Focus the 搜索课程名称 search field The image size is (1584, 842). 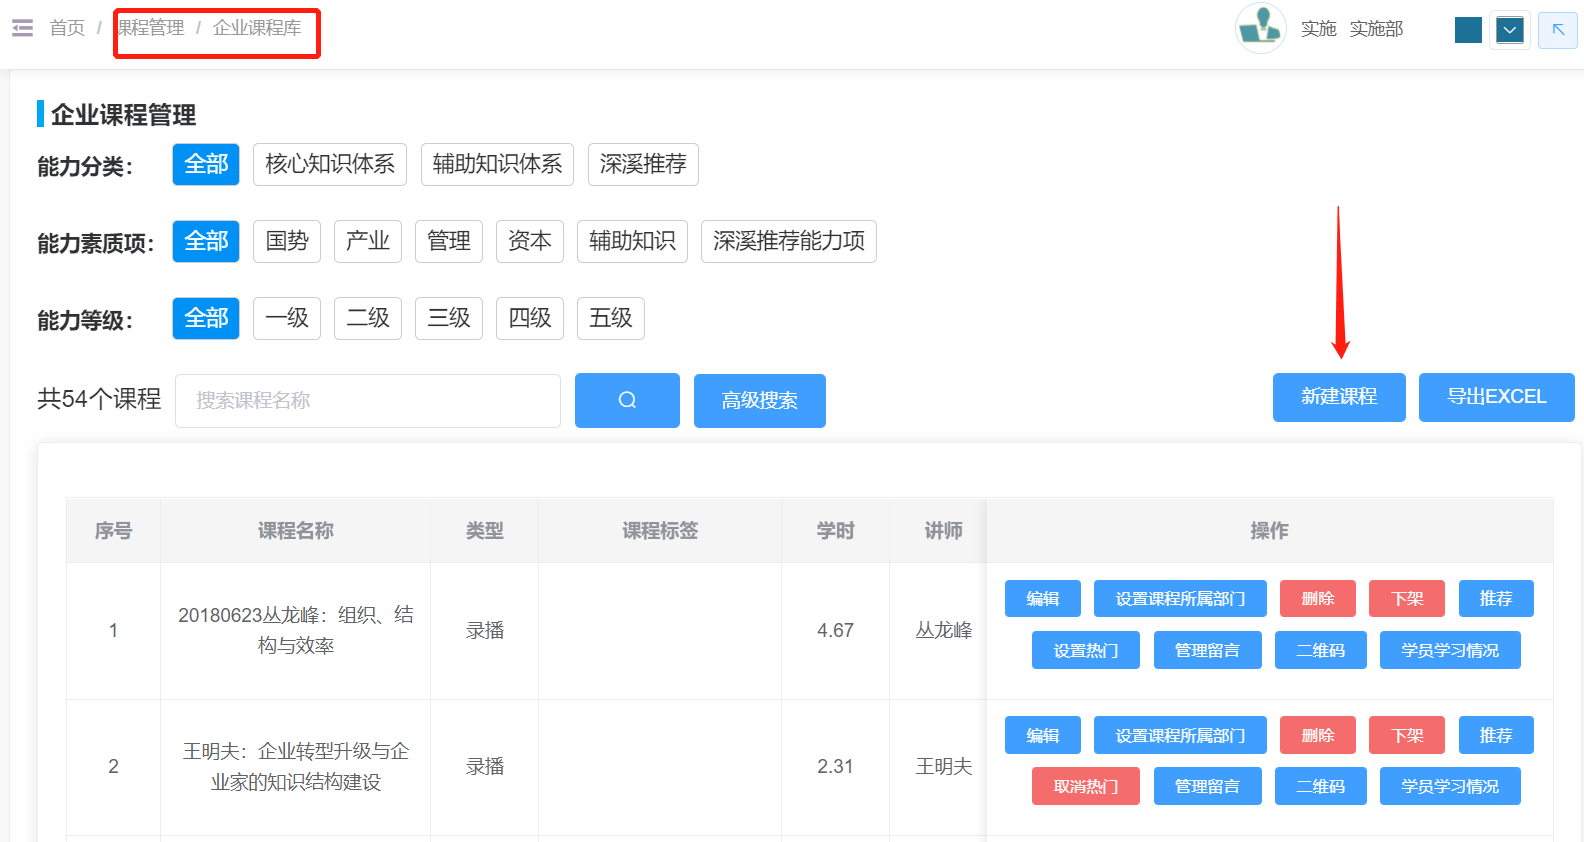coord(367,401)
